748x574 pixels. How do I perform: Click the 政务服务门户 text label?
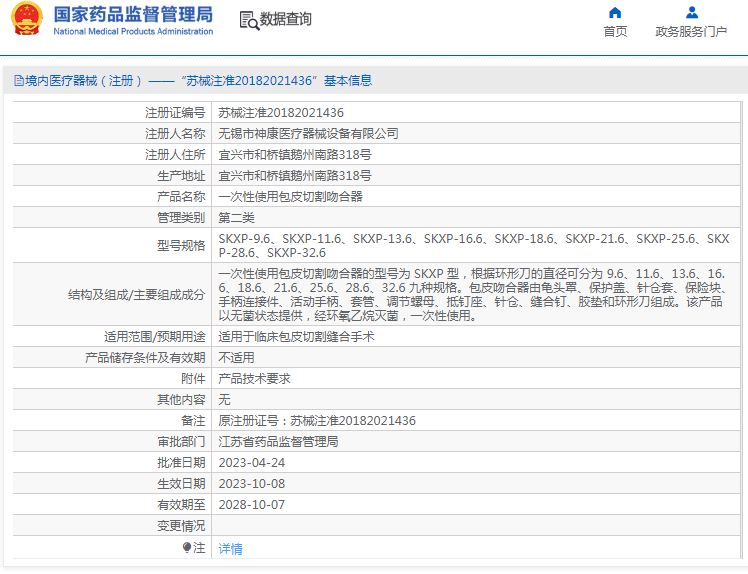691,31
